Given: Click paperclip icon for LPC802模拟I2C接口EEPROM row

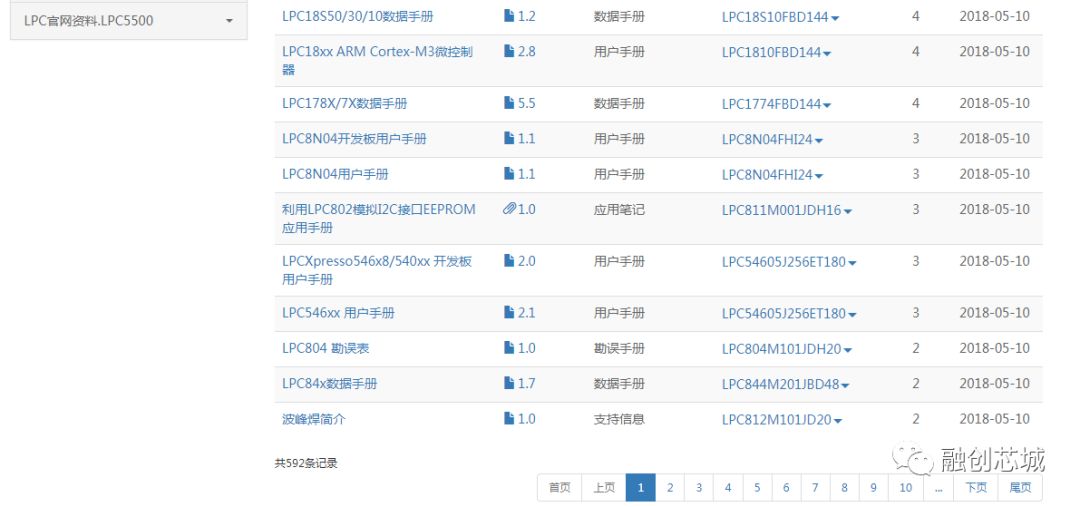Looking at the screenshot, I should [509, 209].
